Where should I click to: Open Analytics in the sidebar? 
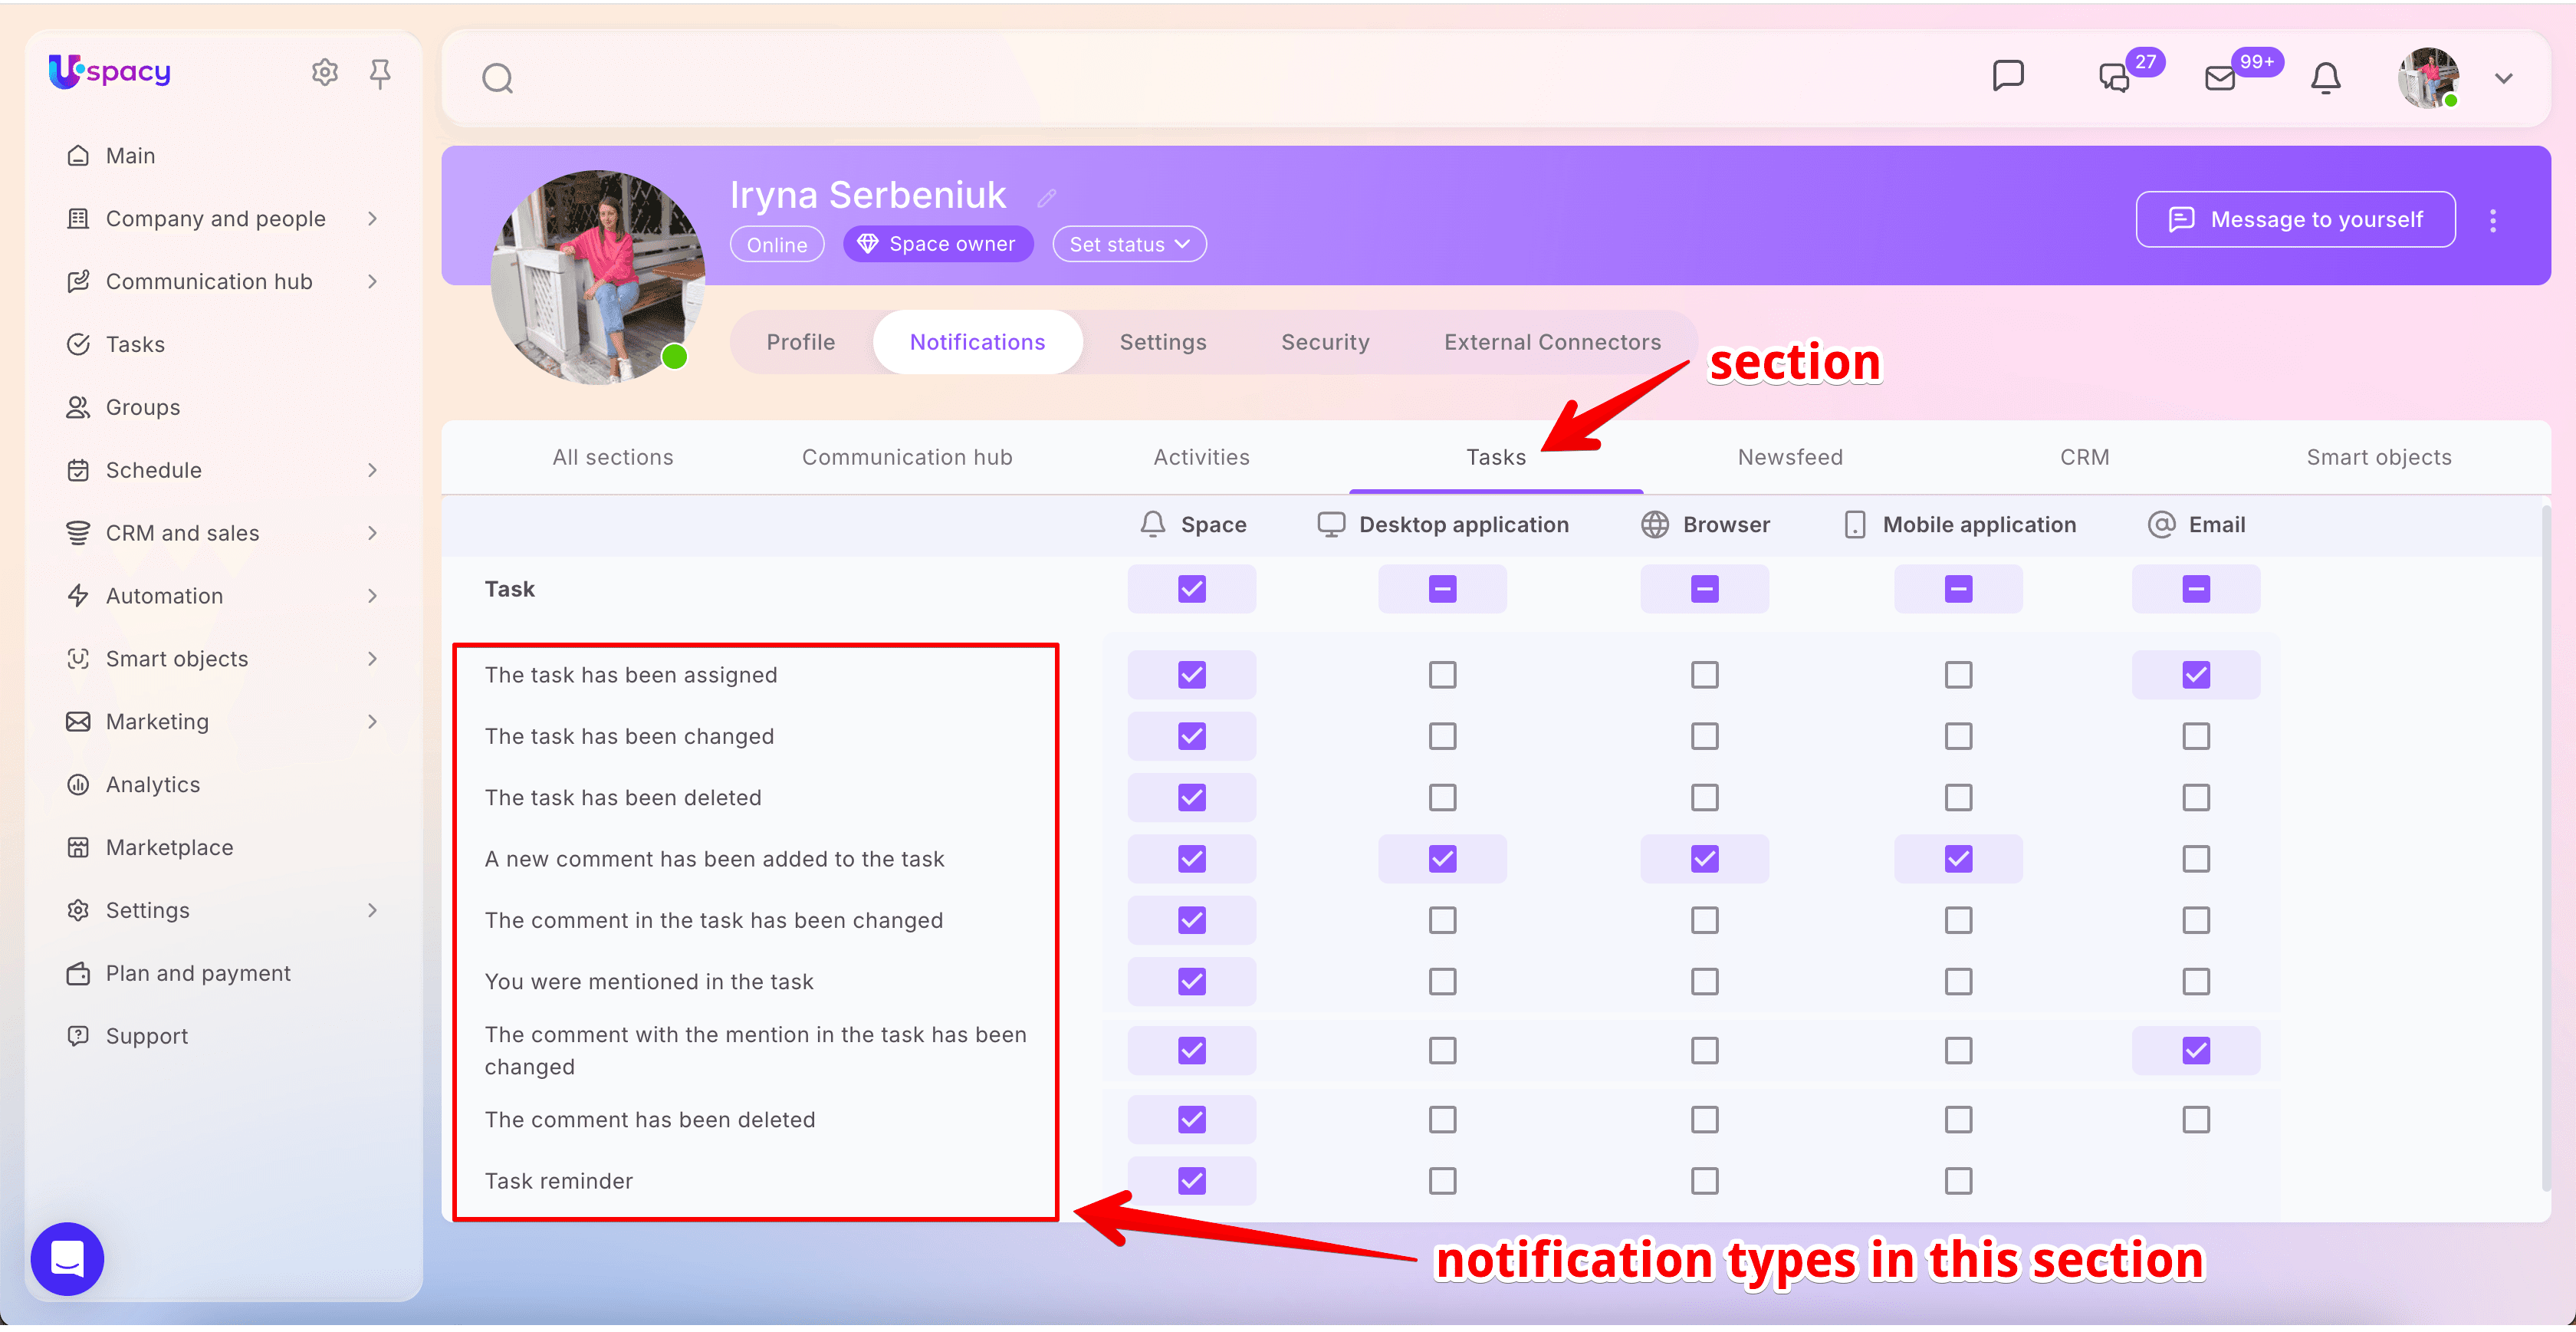(152, 784)
